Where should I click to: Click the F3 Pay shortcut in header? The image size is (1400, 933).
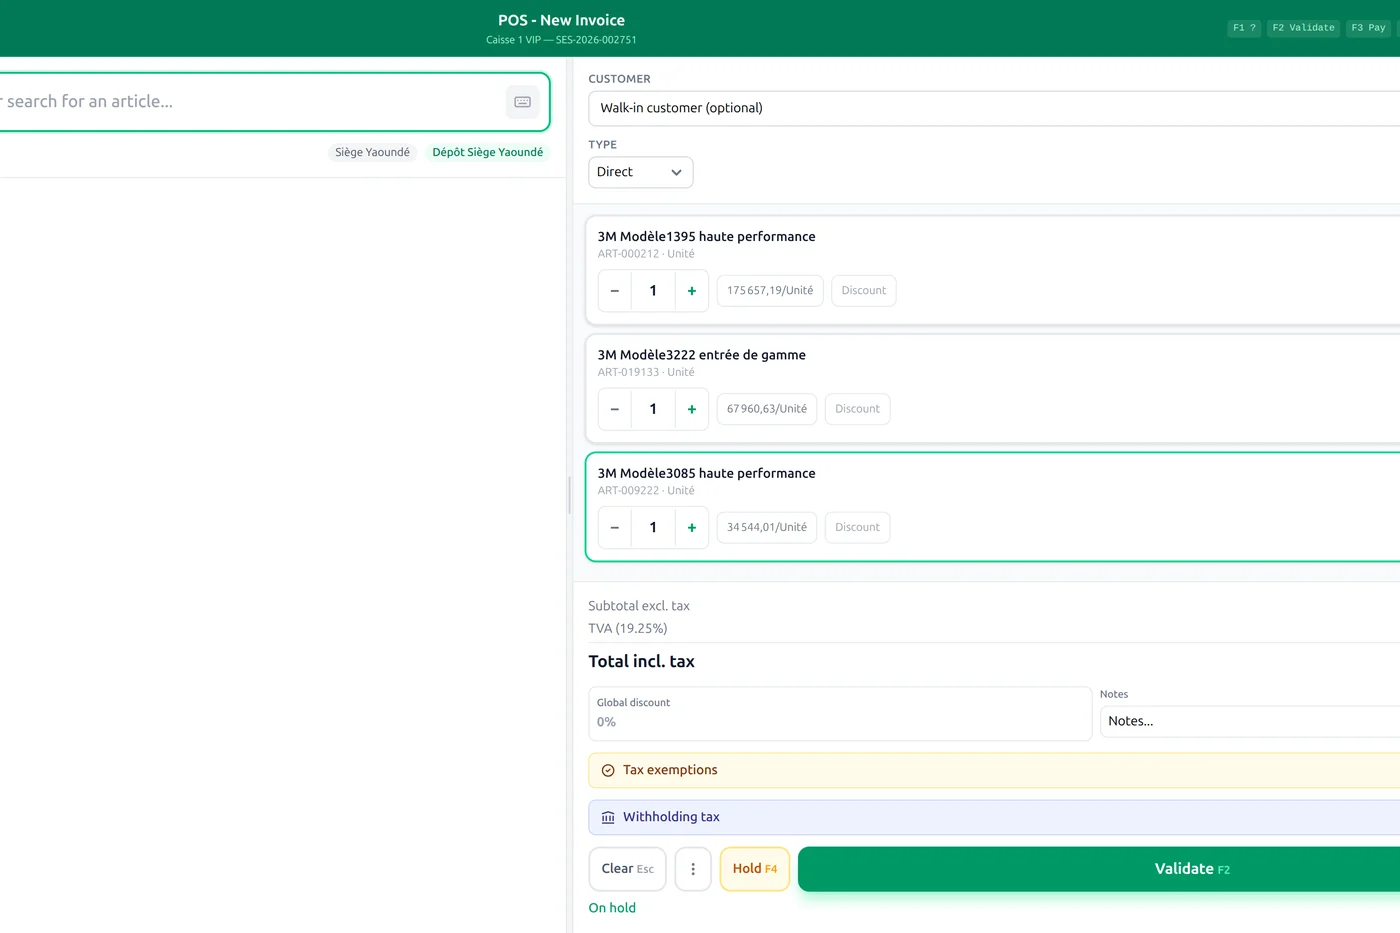[1368, 28]
